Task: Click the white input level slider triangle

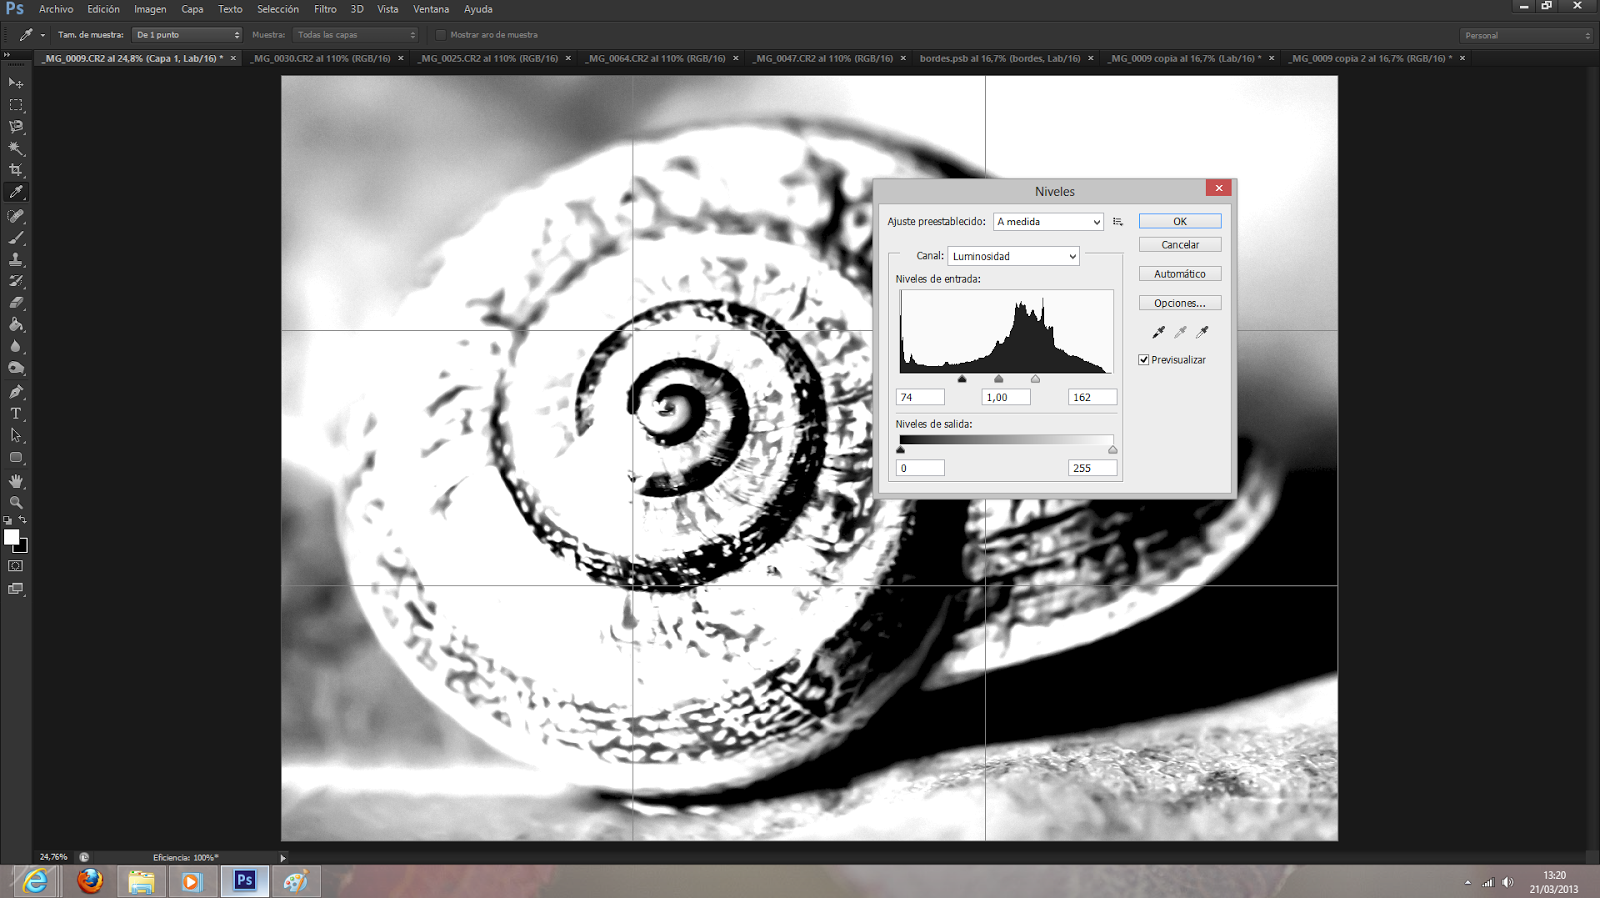Action: [x=1035, y=379]
